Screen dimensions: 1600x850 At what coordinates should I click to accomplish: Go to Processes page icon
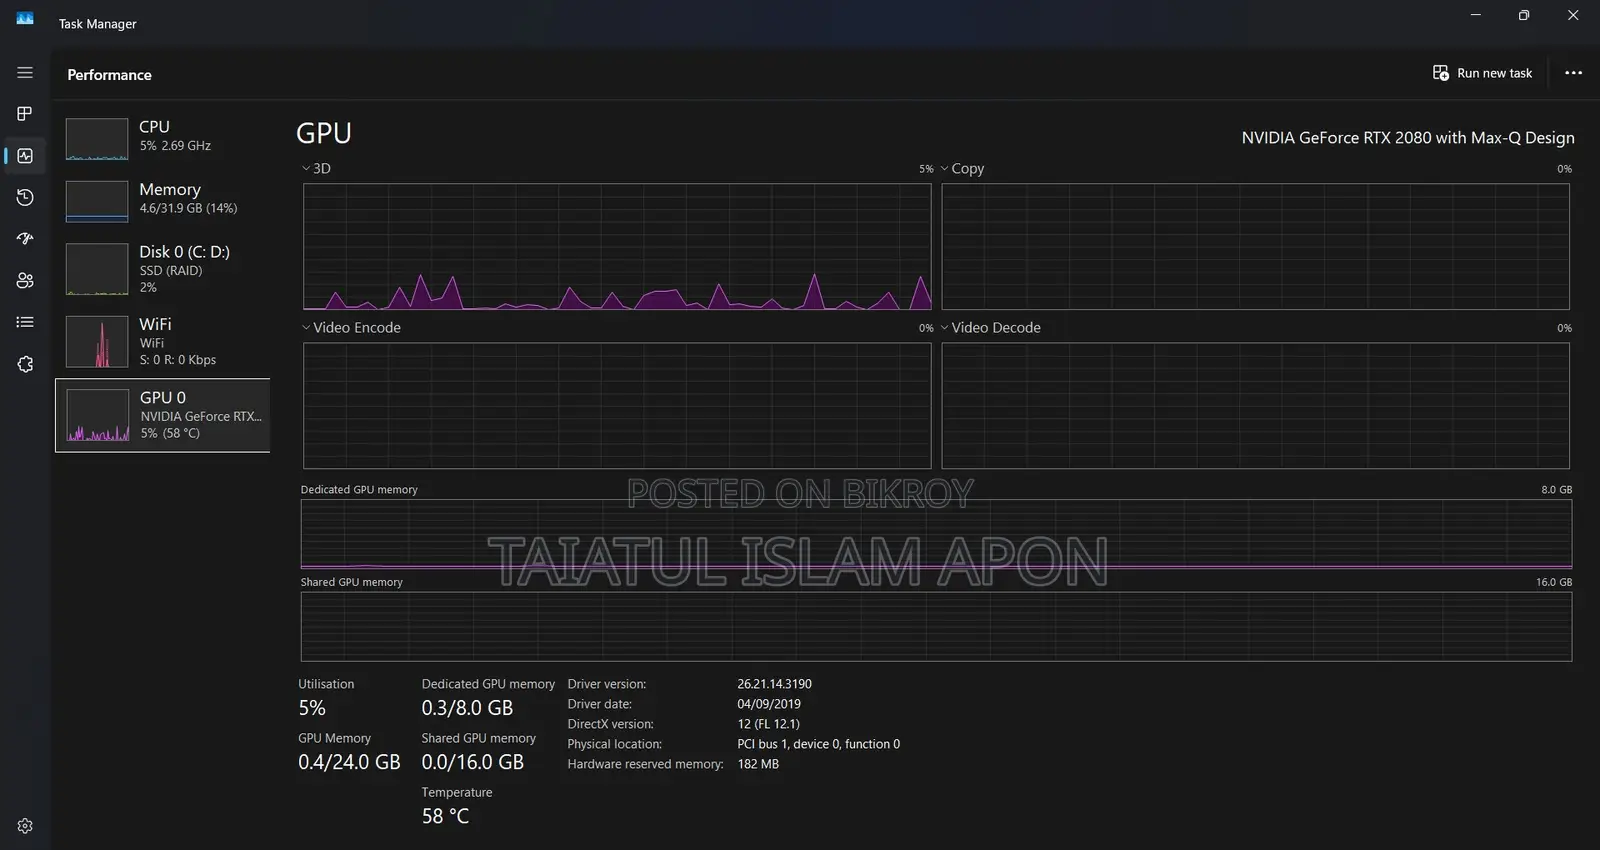tap(25, 113)
